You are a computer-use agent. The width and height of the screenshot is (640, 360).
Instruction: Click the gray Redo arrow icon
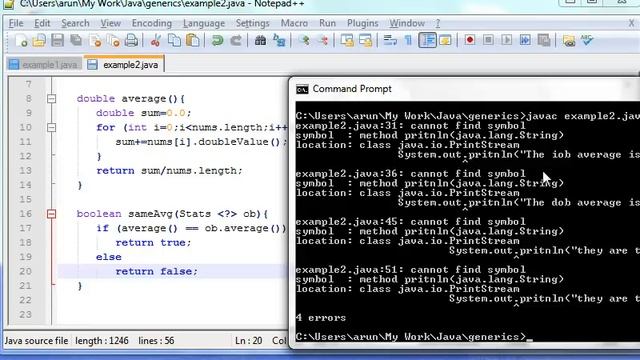236,40
